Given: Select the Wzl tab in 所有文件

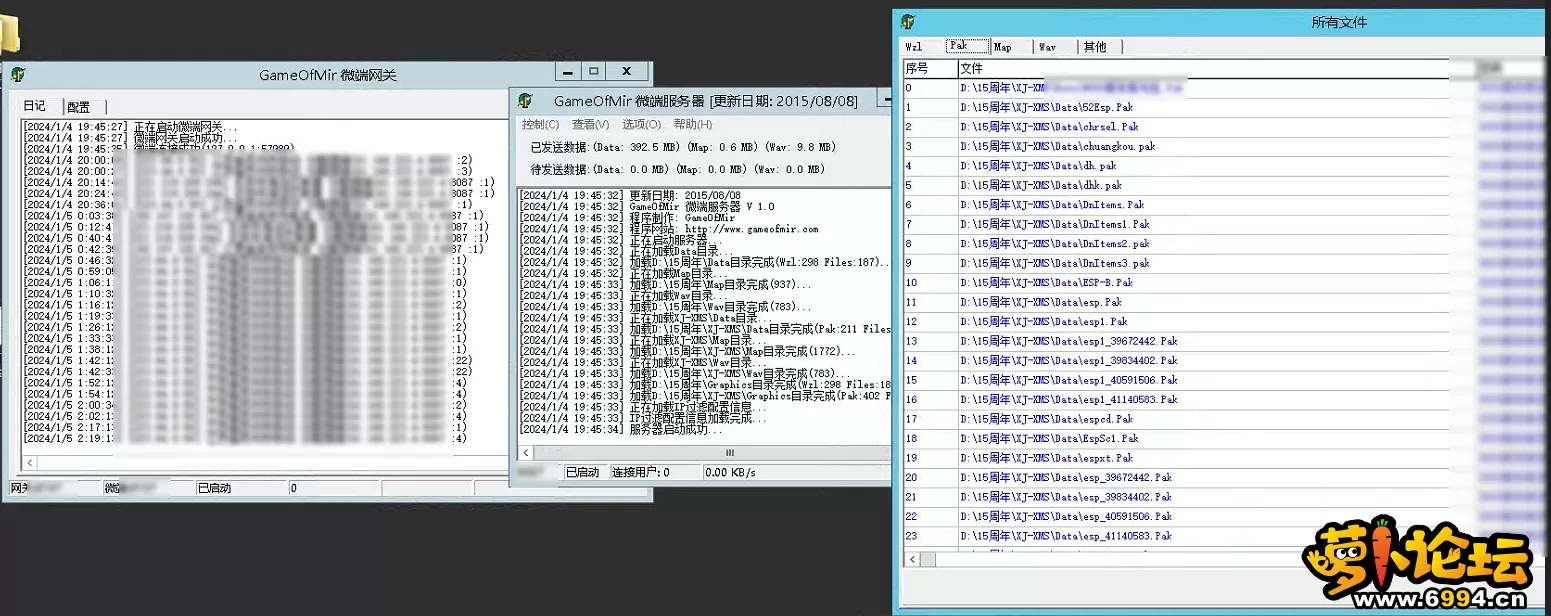Looking at the screenshot, I should pos(914,47).
